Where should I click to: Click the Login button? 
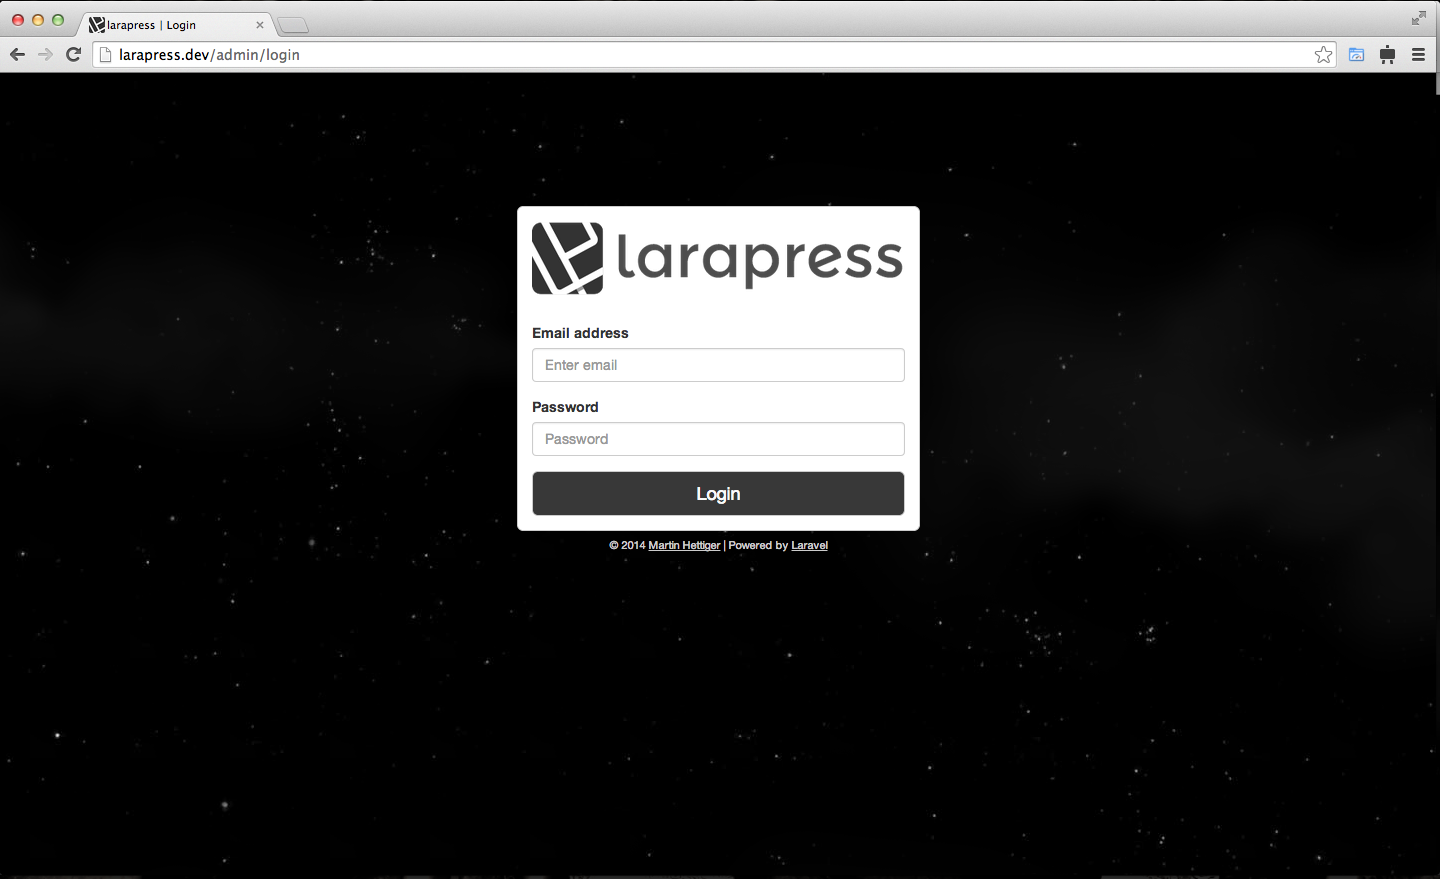pos(718,494)
